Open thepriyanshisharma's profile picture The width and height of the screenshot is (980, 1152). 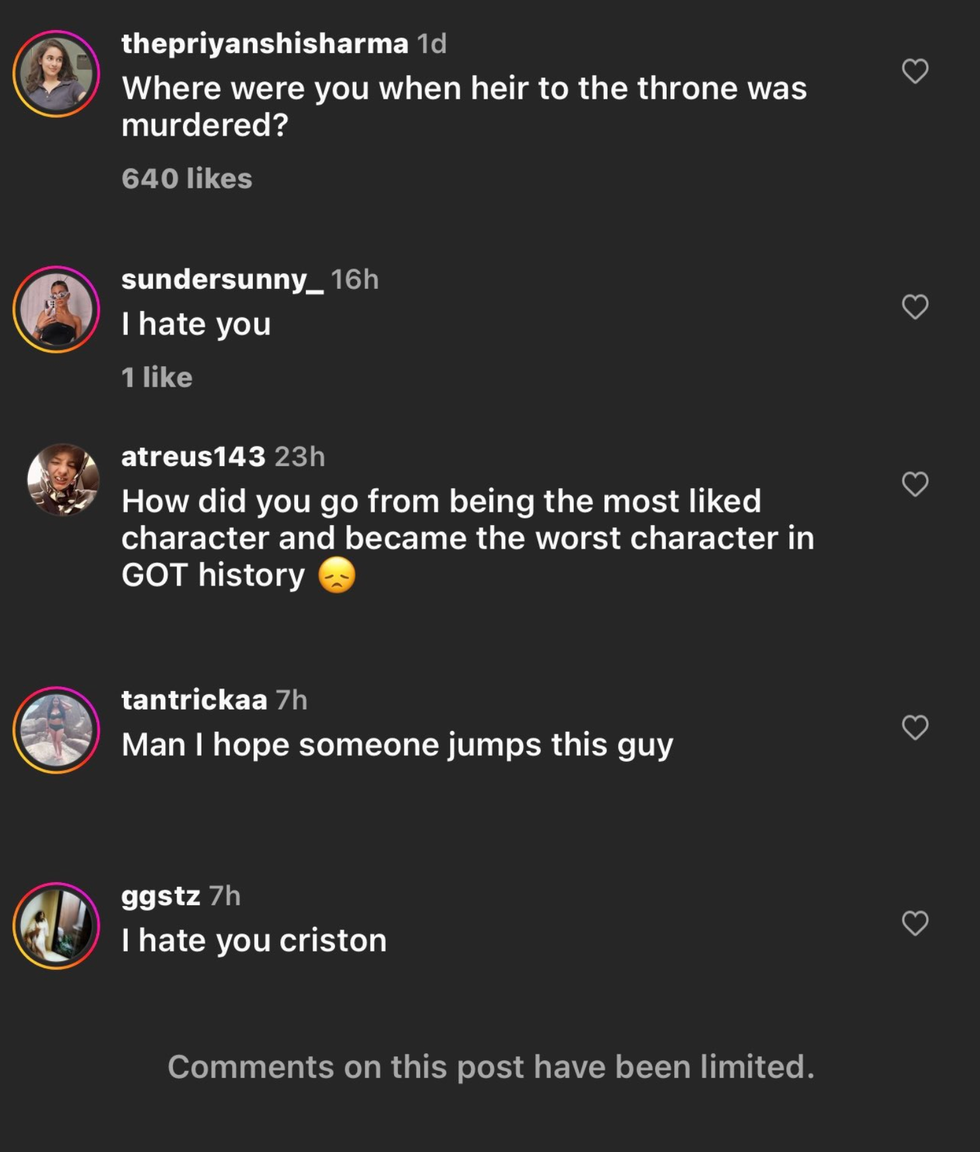pyautogui.click(x=56, y=74)
